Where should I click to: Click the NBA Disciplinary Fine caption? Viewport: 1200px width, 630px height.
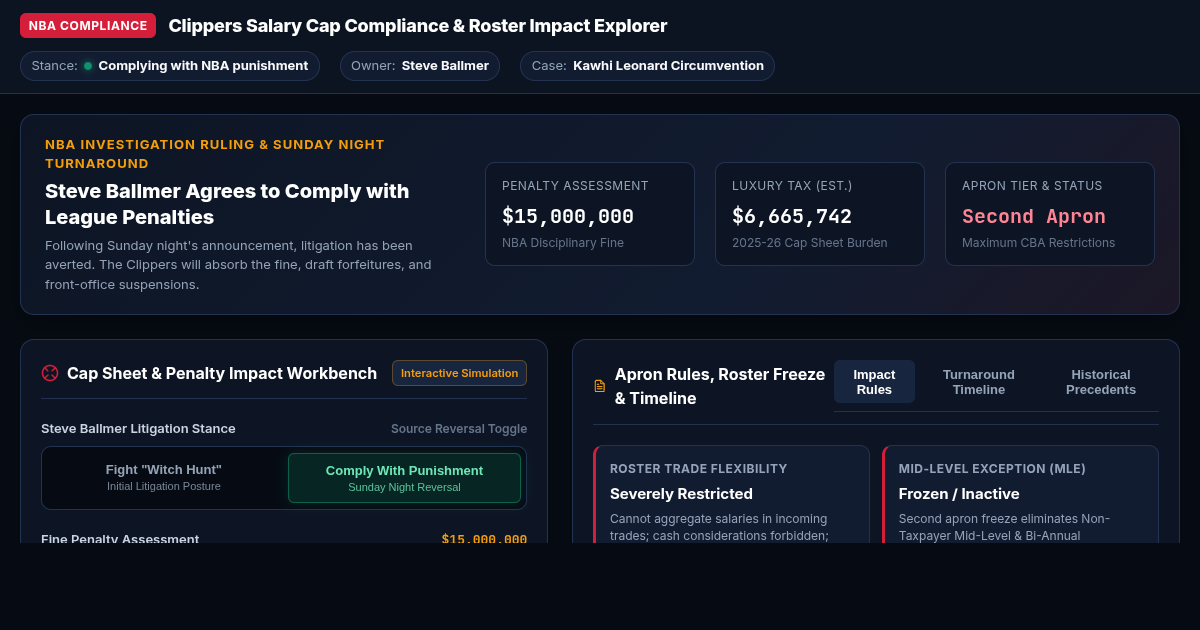coord(563,243)
